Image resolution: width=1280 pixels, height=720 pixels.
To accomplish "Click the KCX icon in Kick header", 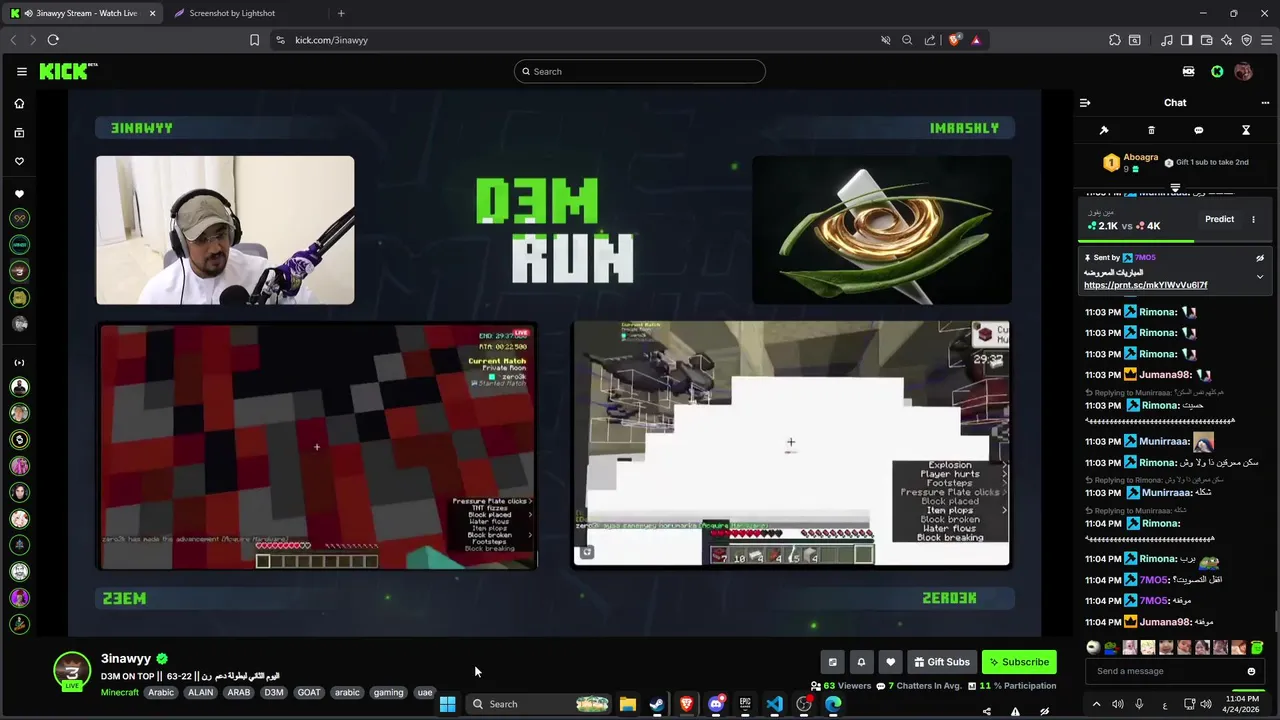I will click(x=1188, y=71).
